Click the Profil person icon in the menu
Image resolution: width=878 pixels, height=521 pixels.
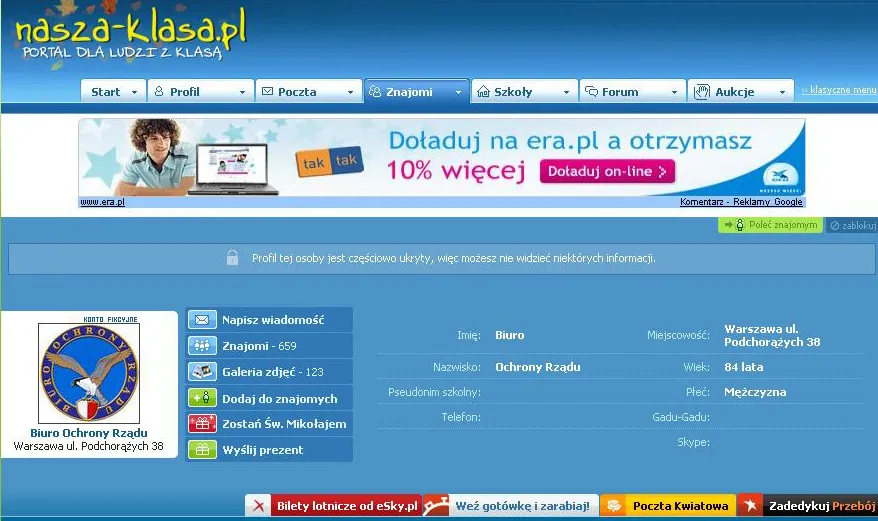tap(159, 91)
